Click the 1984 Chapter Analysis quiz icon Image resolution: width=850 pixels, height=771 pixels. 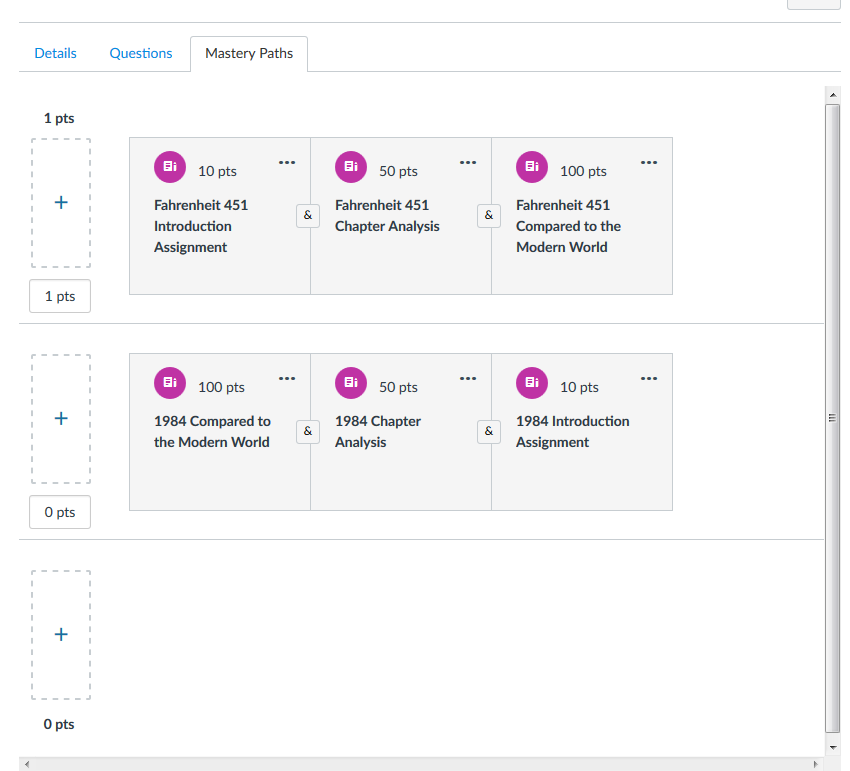point(351,383)
